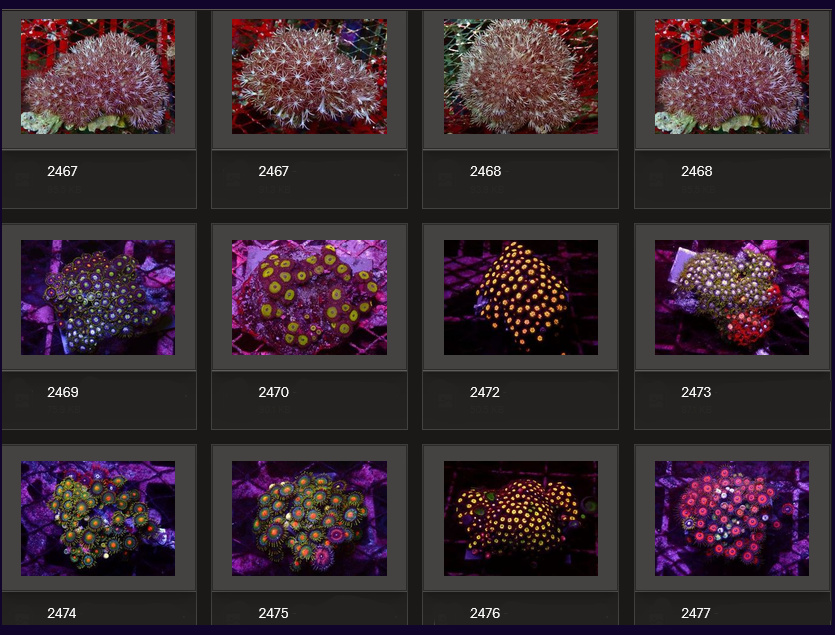Viewport: 835px width, 635px height.
Task: Open the 2468 thumbnail with green netting background
Action: (521, 76)
